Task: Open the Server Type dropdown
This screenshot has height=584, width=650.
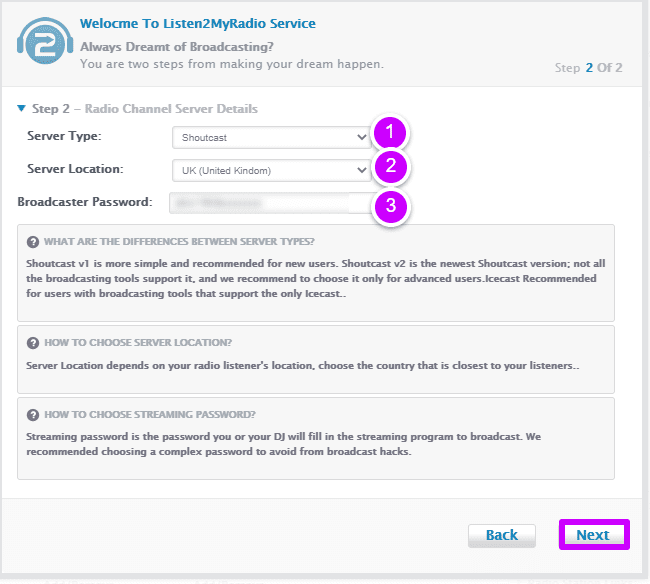Action: pos(272,138)
